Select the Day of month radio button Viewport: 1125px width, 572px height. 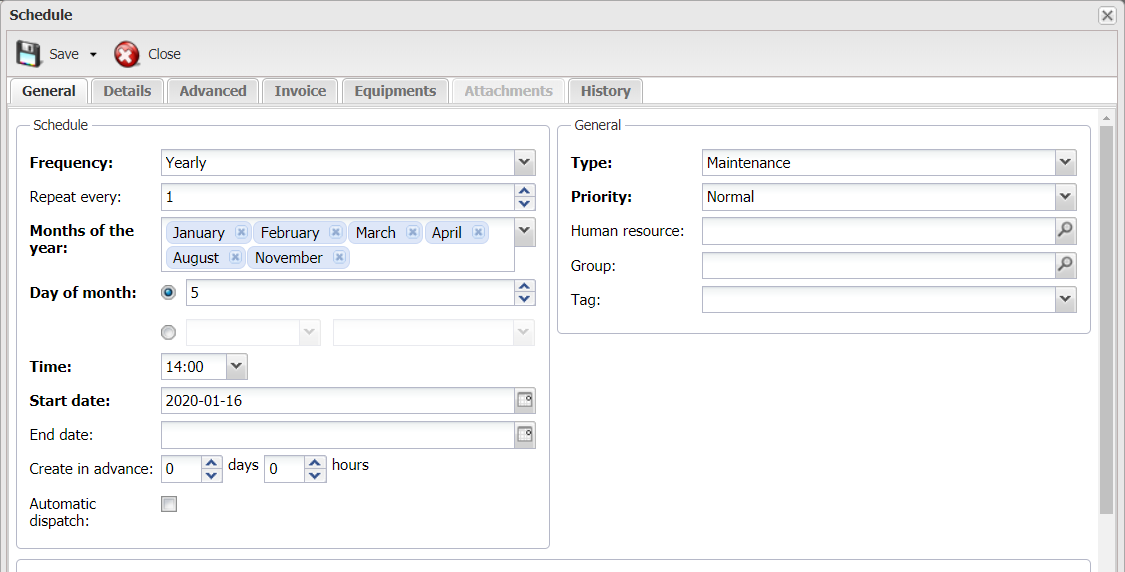click(x=169, y=293)
